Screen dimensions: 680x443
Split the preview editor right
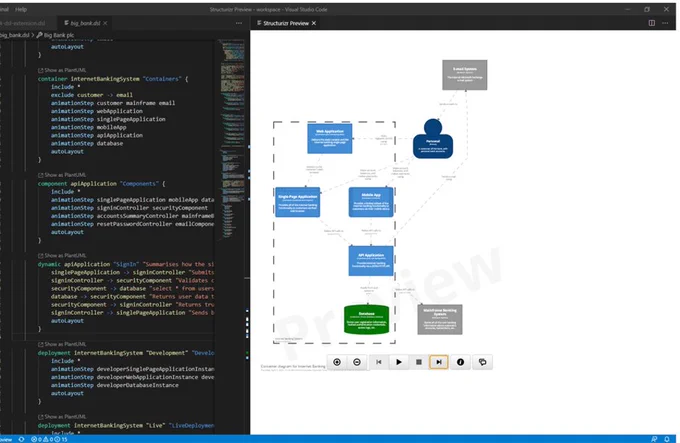click(652, 23)
